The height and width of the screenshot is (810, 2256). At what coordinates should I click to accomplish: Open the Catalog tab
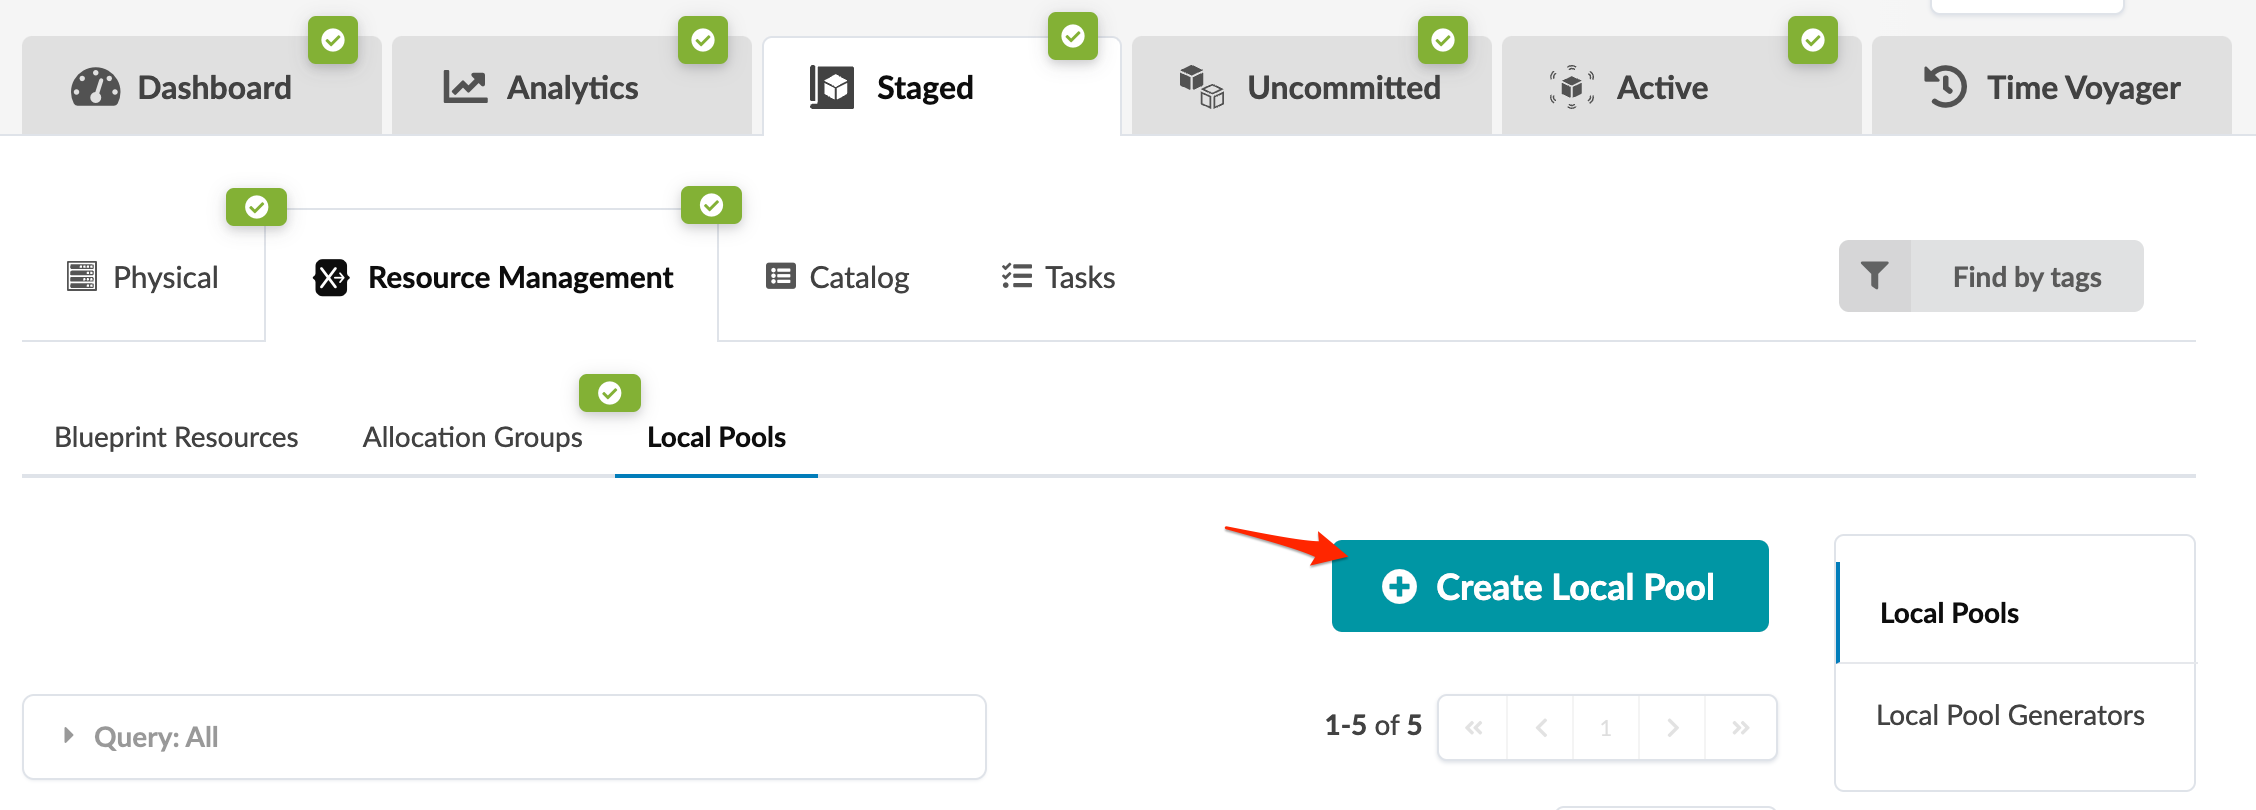point(838,277)
